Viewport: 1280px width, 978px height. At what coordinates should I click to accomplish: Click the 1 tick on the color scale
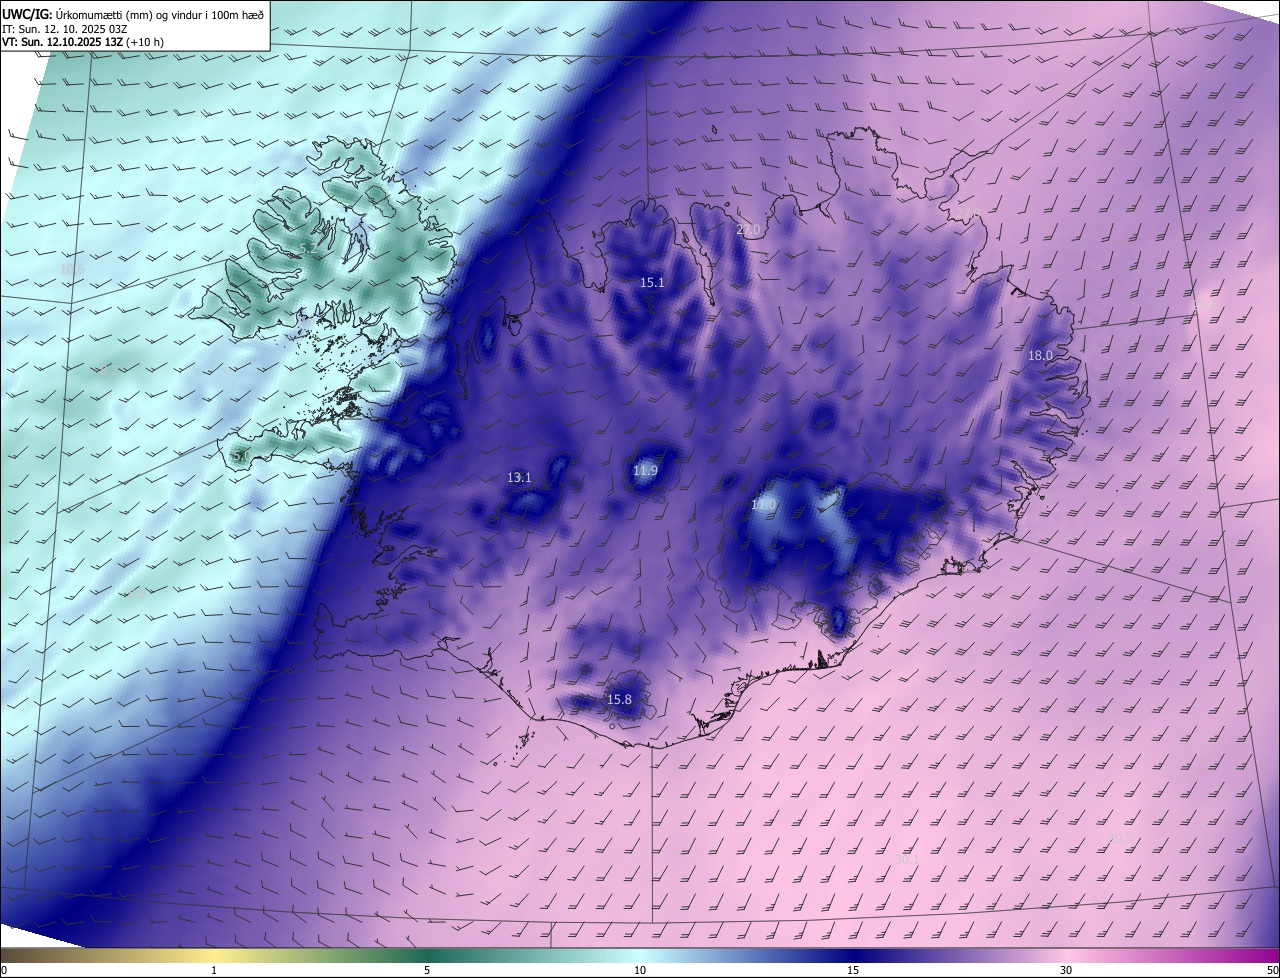coord(214,970)
